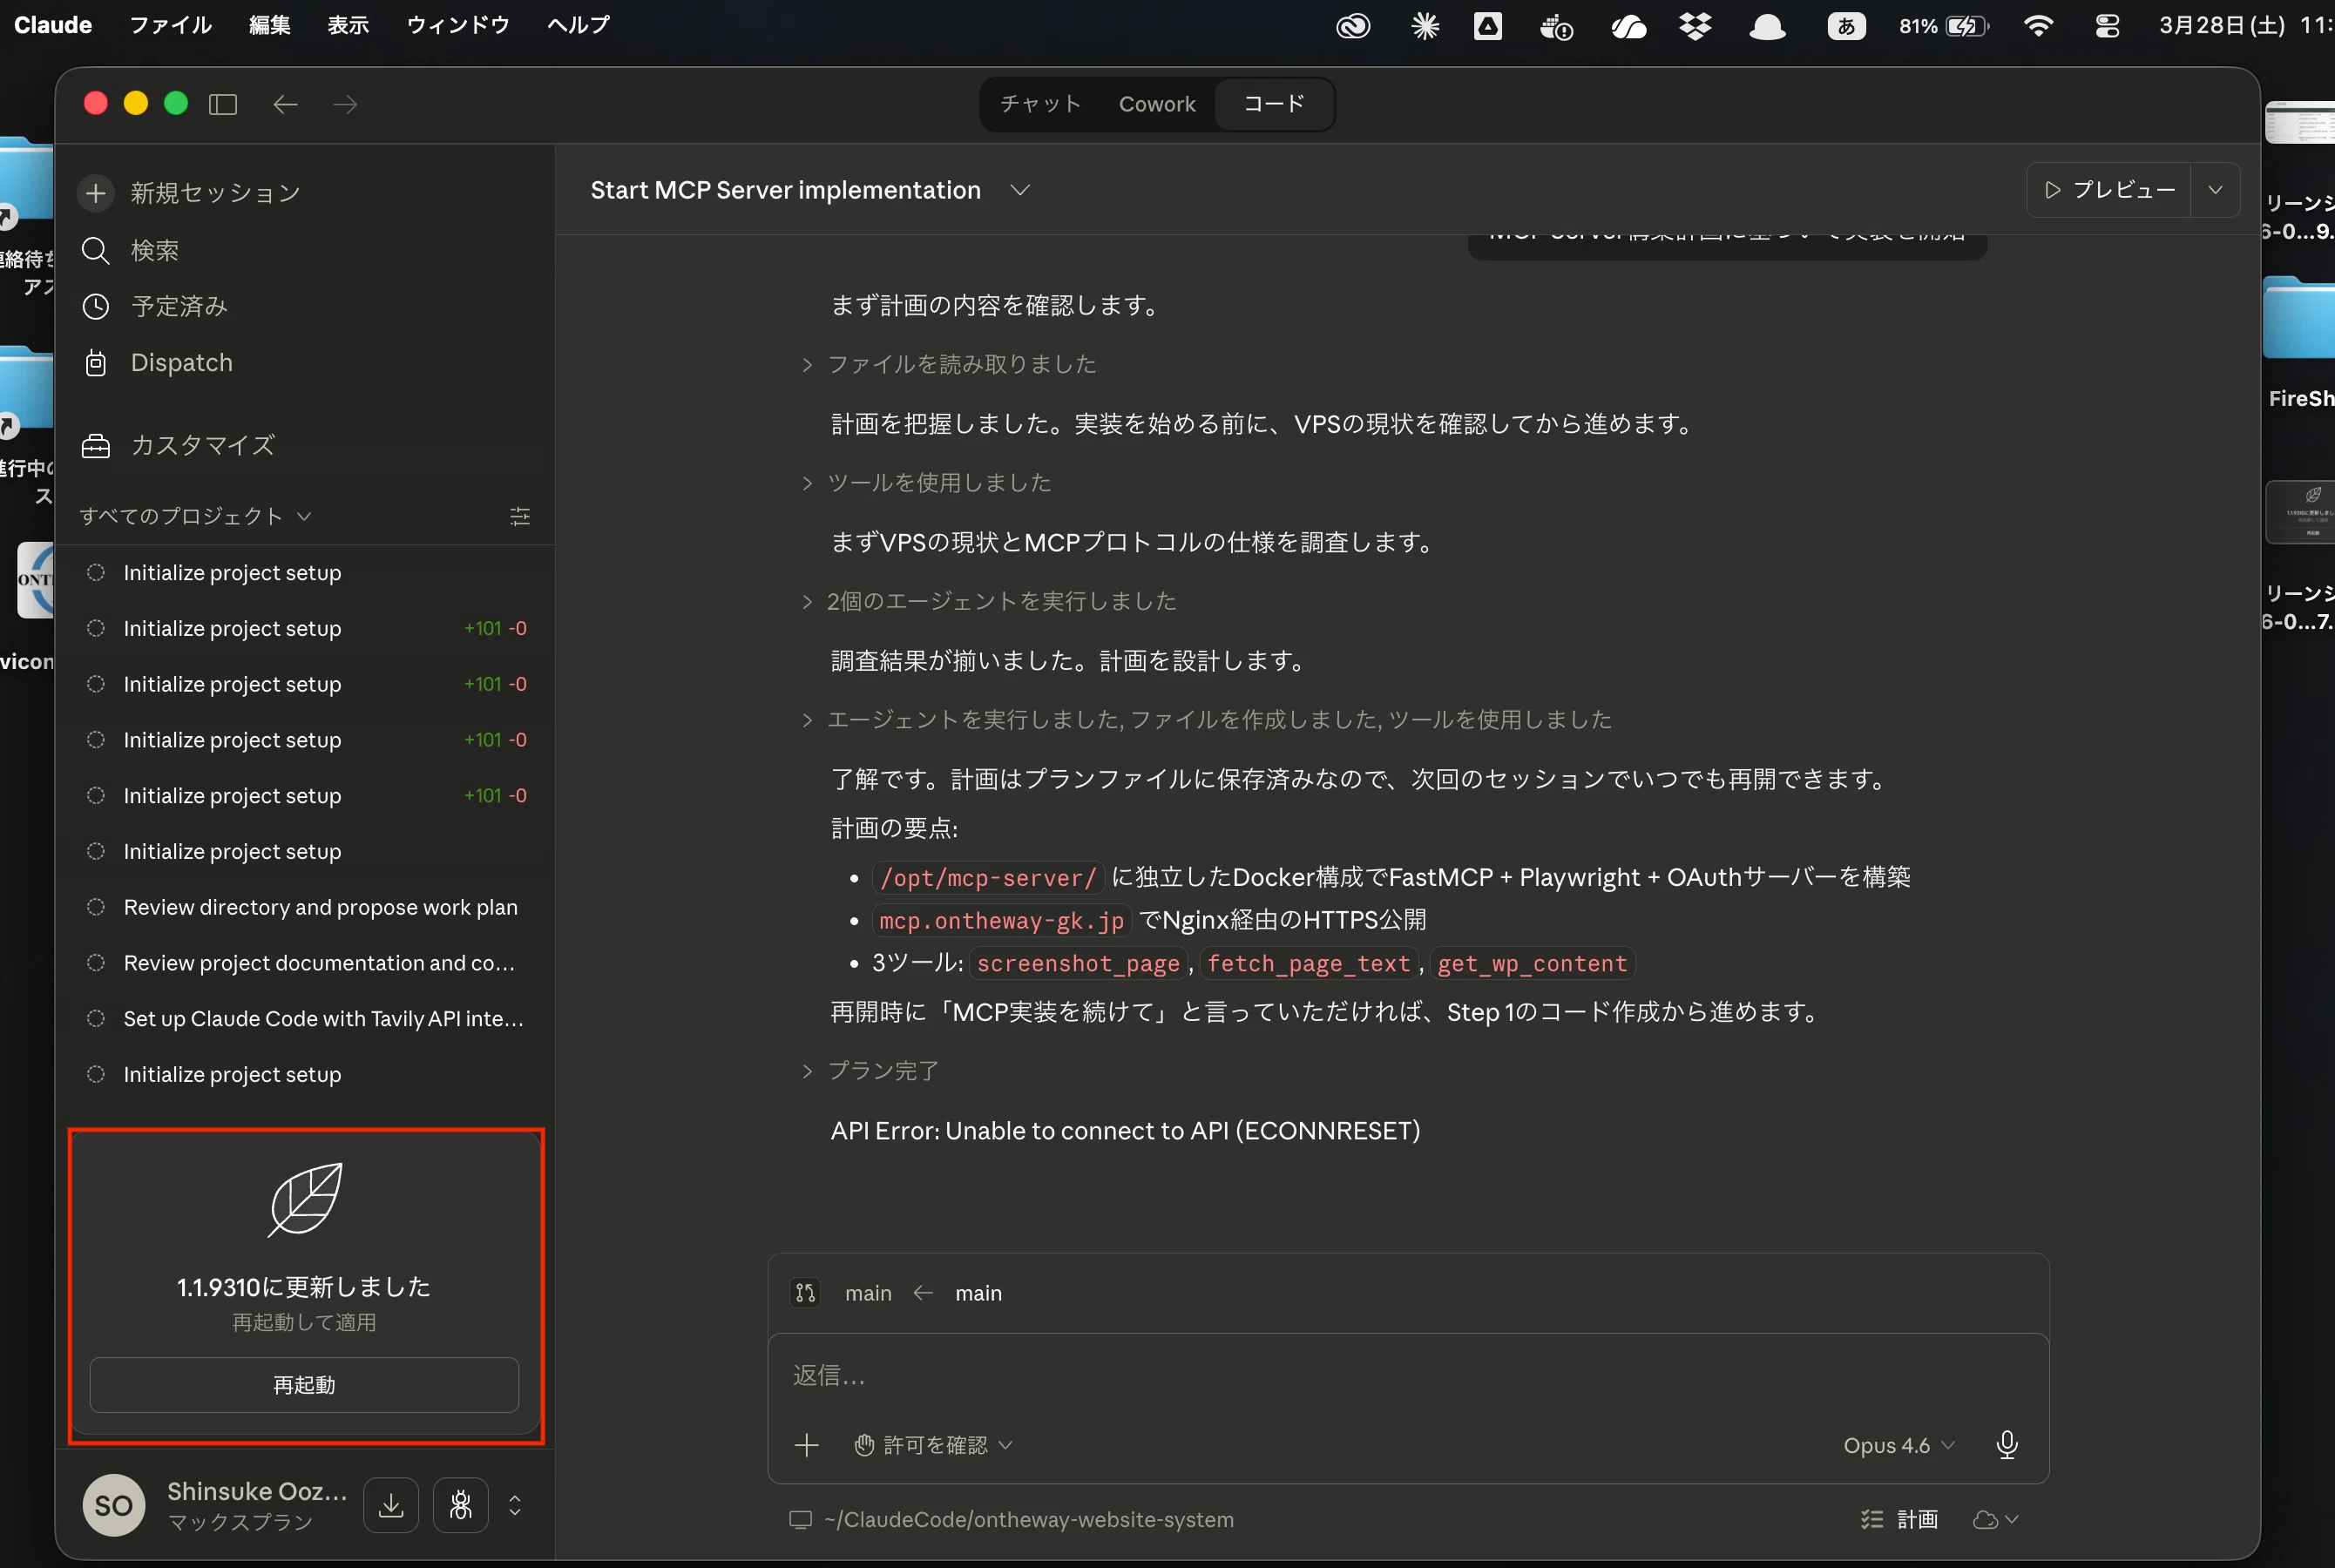Click プレビュー preview button

(2110, 190)
